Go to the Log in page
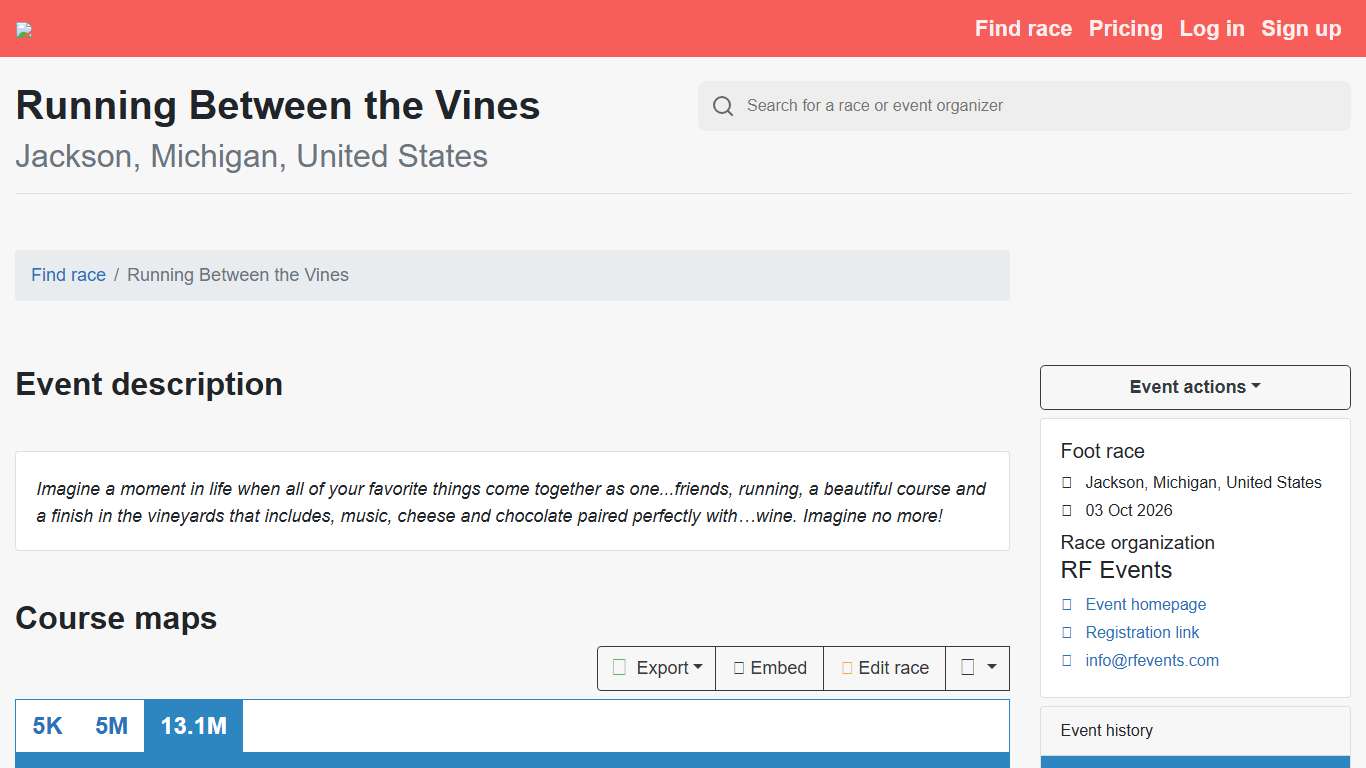The width and height of the screenshot is (1366, 768). 1212,29
